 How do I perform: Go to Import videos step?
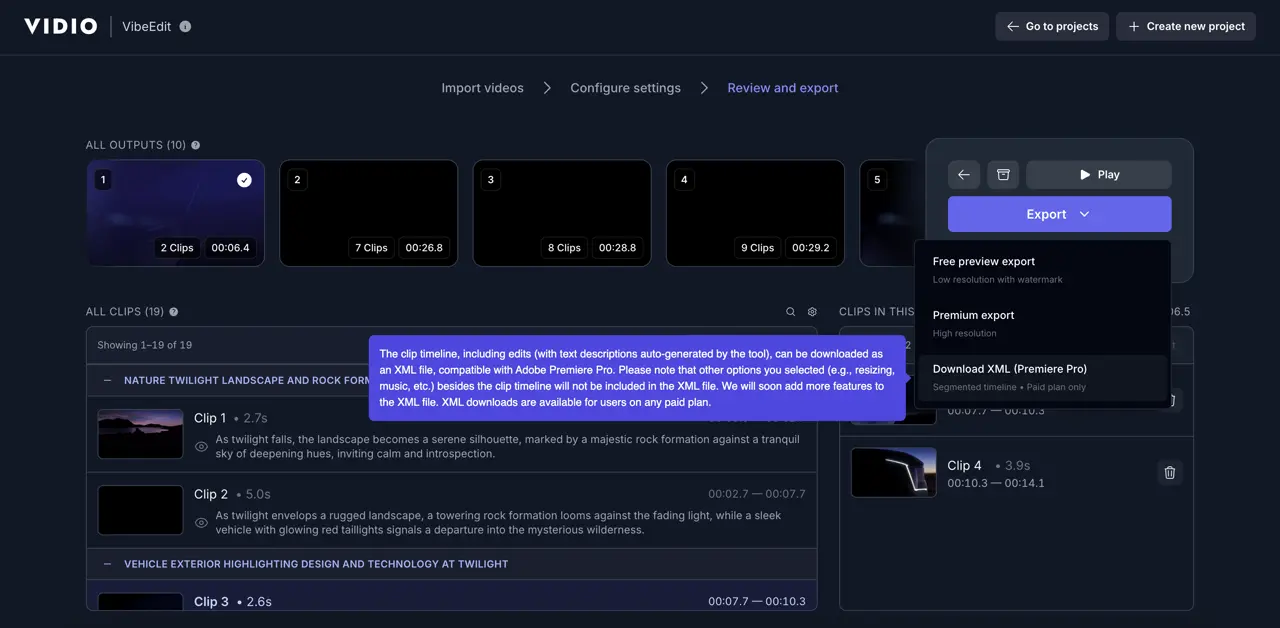tap(482, 88)
